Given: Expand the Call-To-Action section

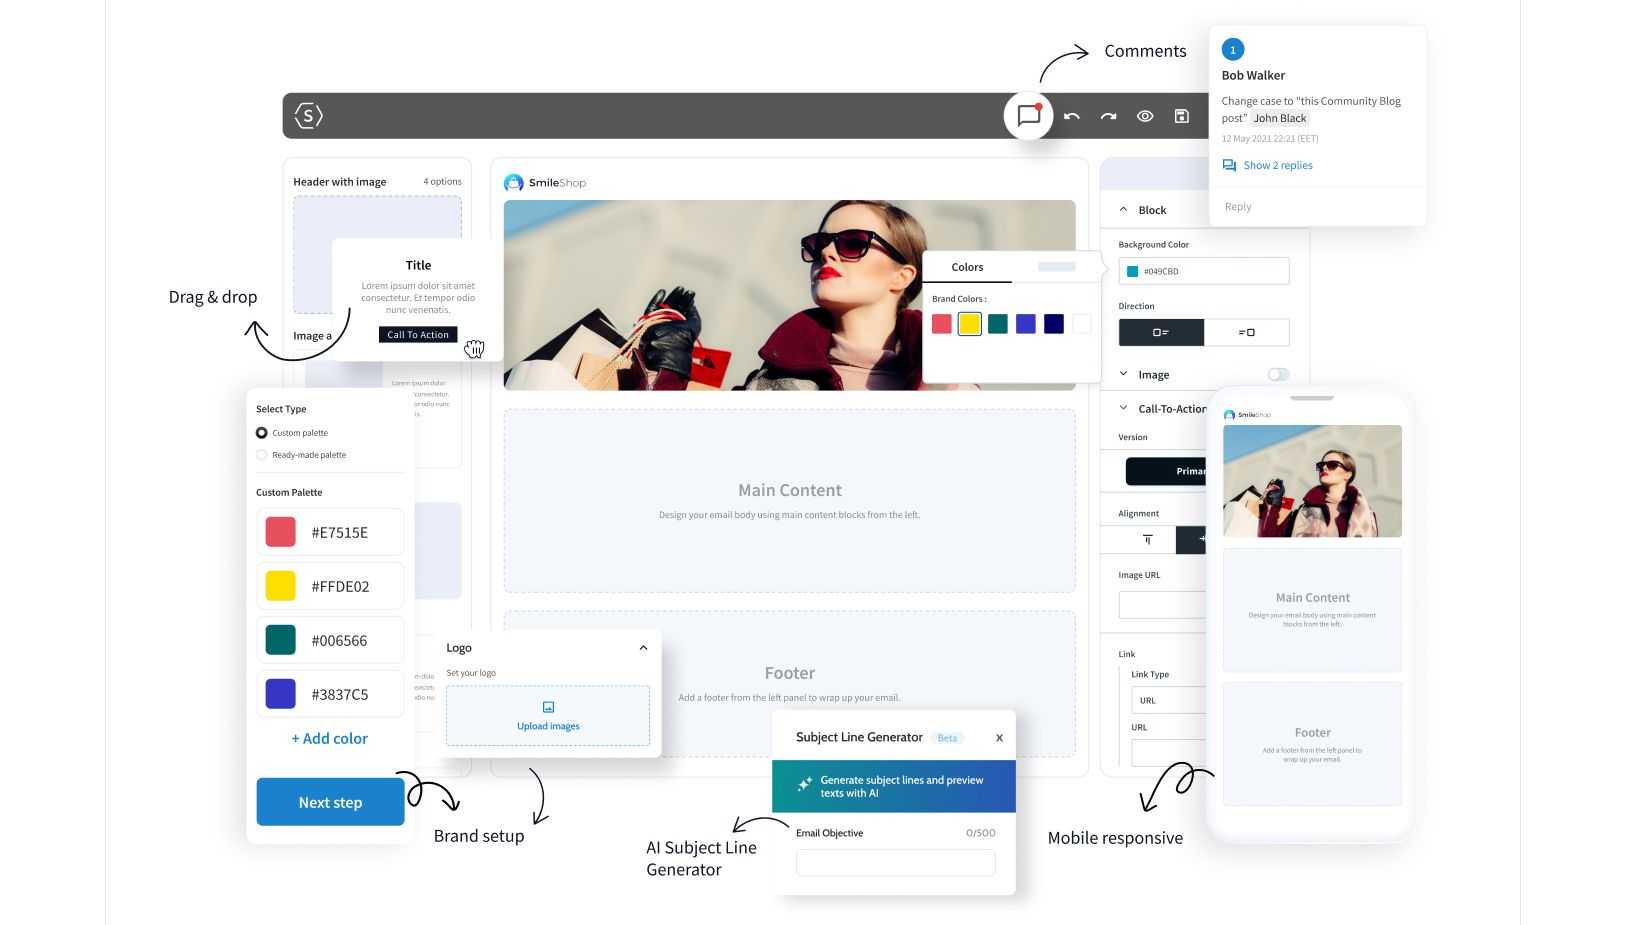Looking at the screenshot, I should (1124, 408).
